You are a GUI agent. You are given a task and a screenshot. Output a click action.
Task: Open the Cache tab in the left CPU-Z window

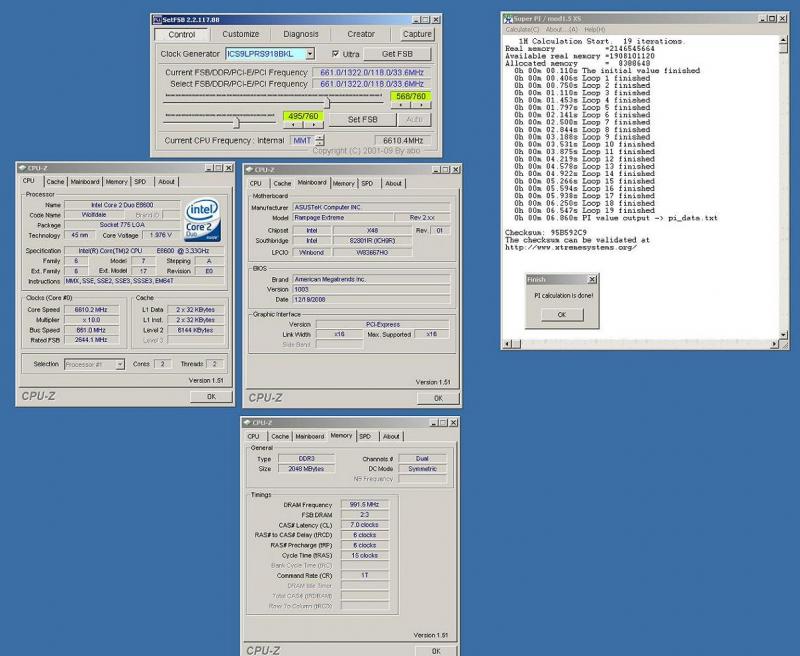55,182
